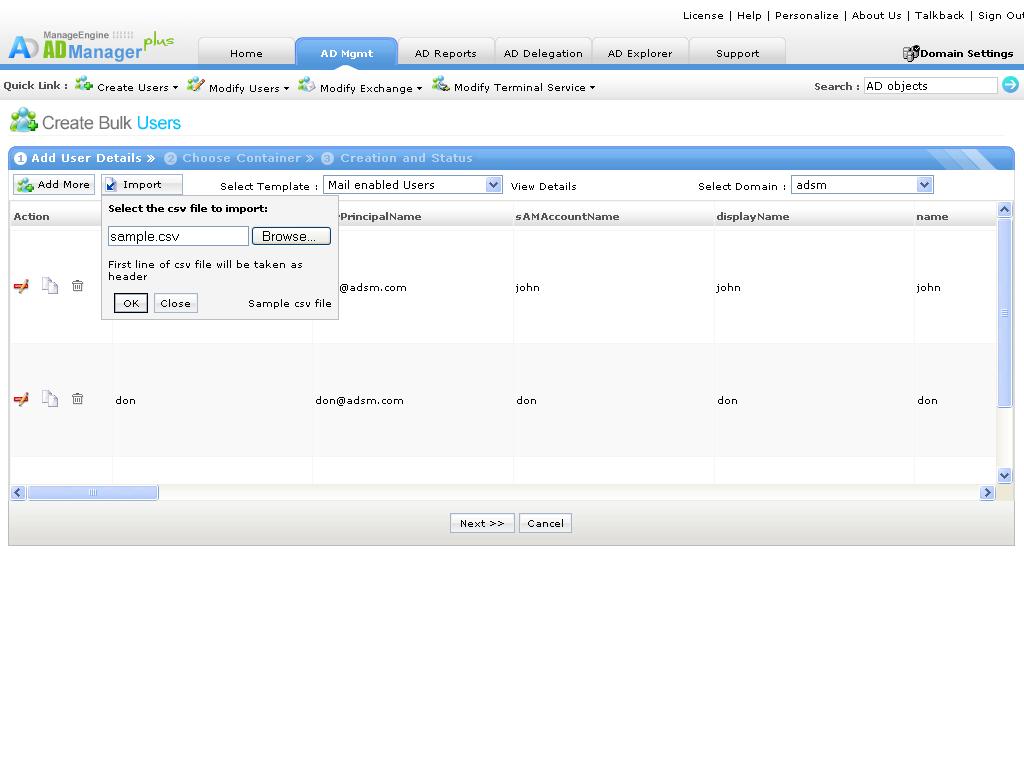
Task: Click the csv file path field
Action: 178,236
